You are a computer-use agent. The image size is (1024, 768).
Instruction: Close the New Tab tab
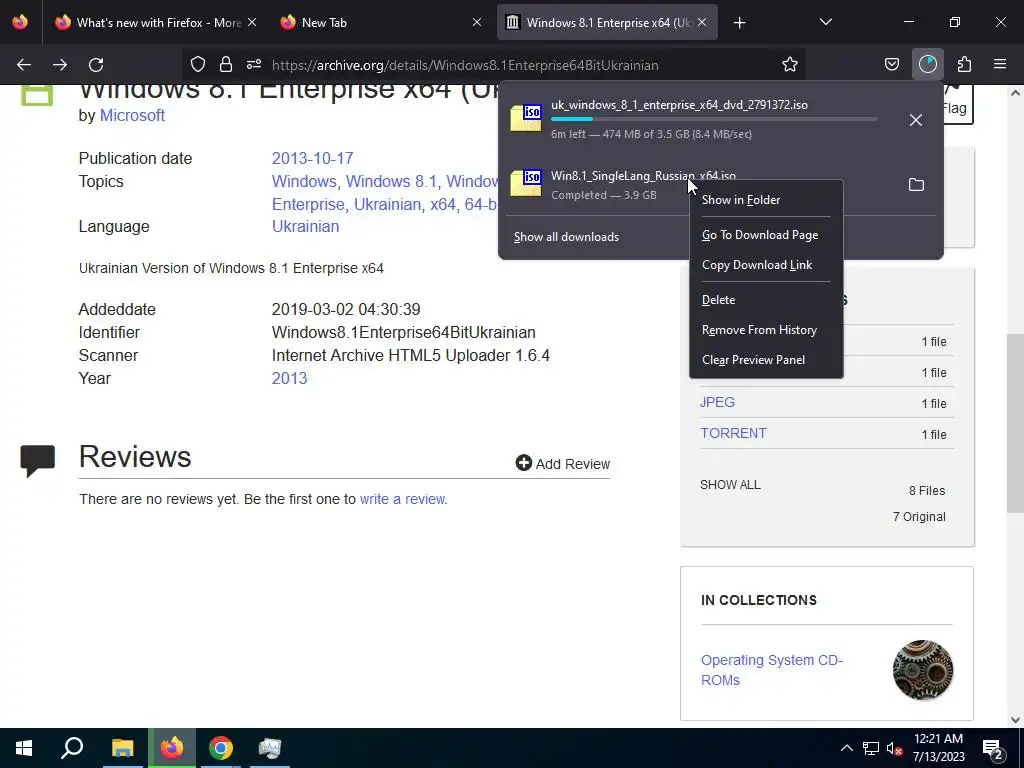477,22
